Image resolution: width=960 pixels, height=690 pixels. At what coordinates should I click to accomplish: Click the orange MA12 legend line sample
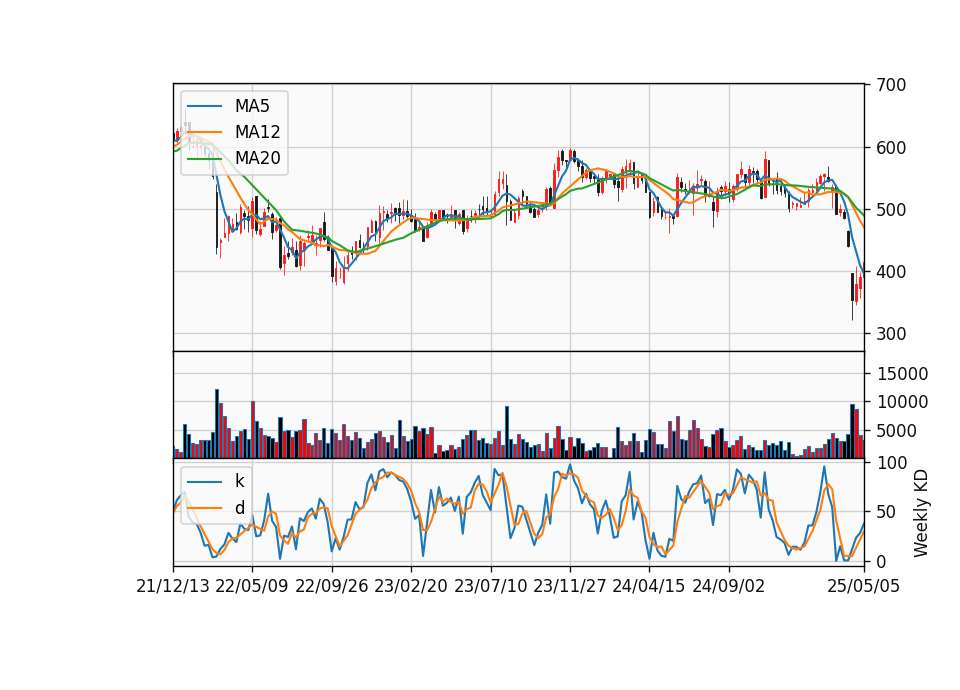pyautogui.click(x=204, y=132)
